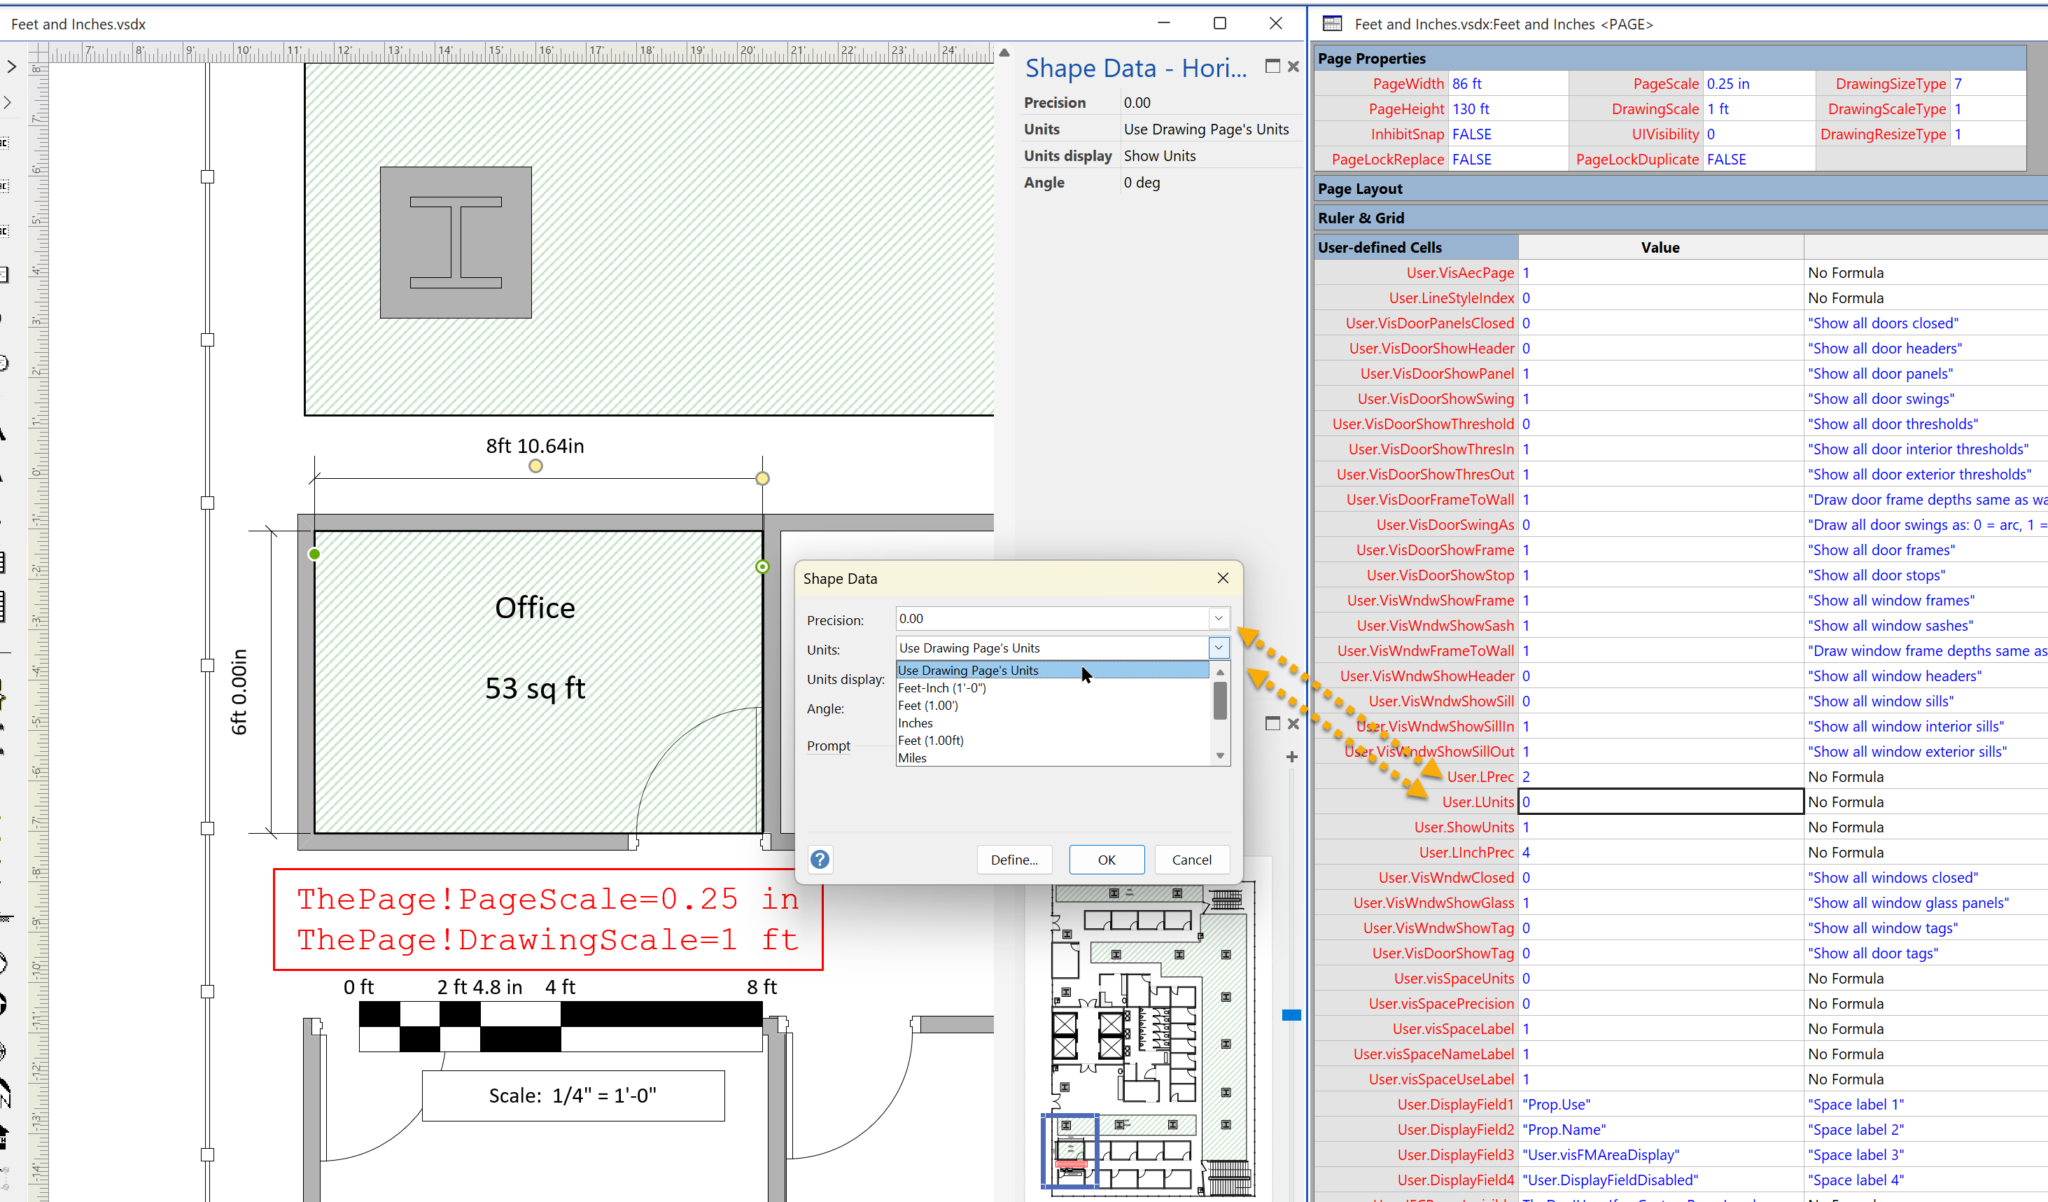The image size is (2048, 1202).
Task: Click the plus zoom icon beside the Pan & Zoom thumbnail
Action: pos(1291,757)
